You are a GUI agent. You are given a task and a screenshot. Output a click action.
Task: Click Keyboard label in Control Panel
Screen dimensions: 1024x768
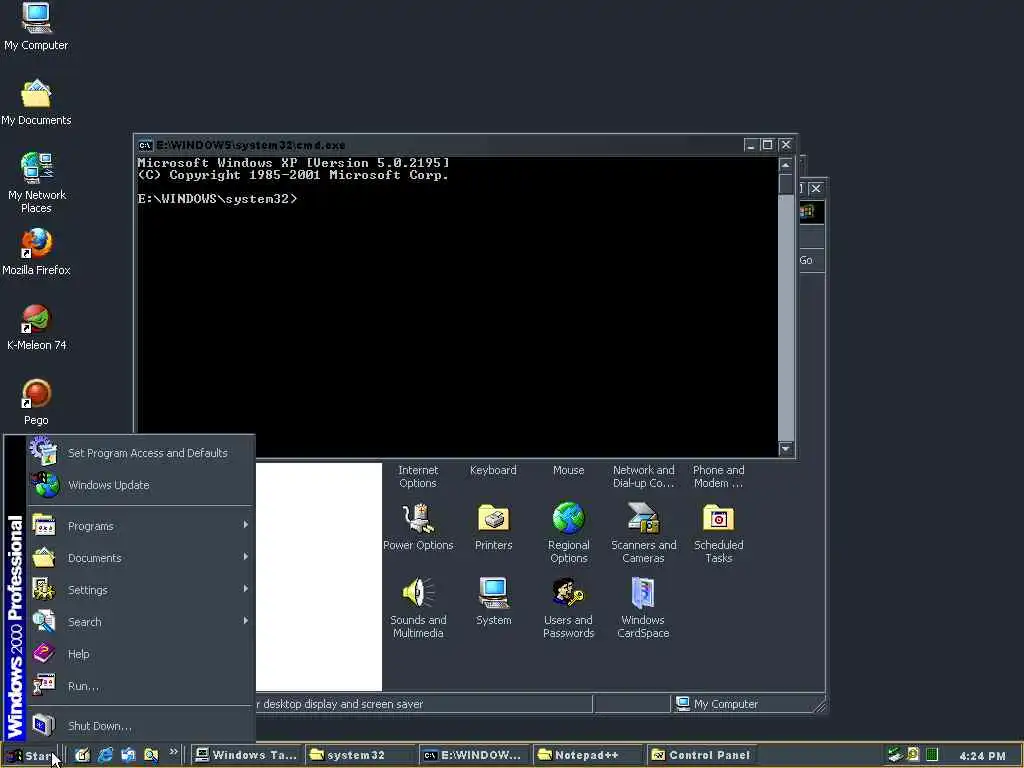coord(493,470)
